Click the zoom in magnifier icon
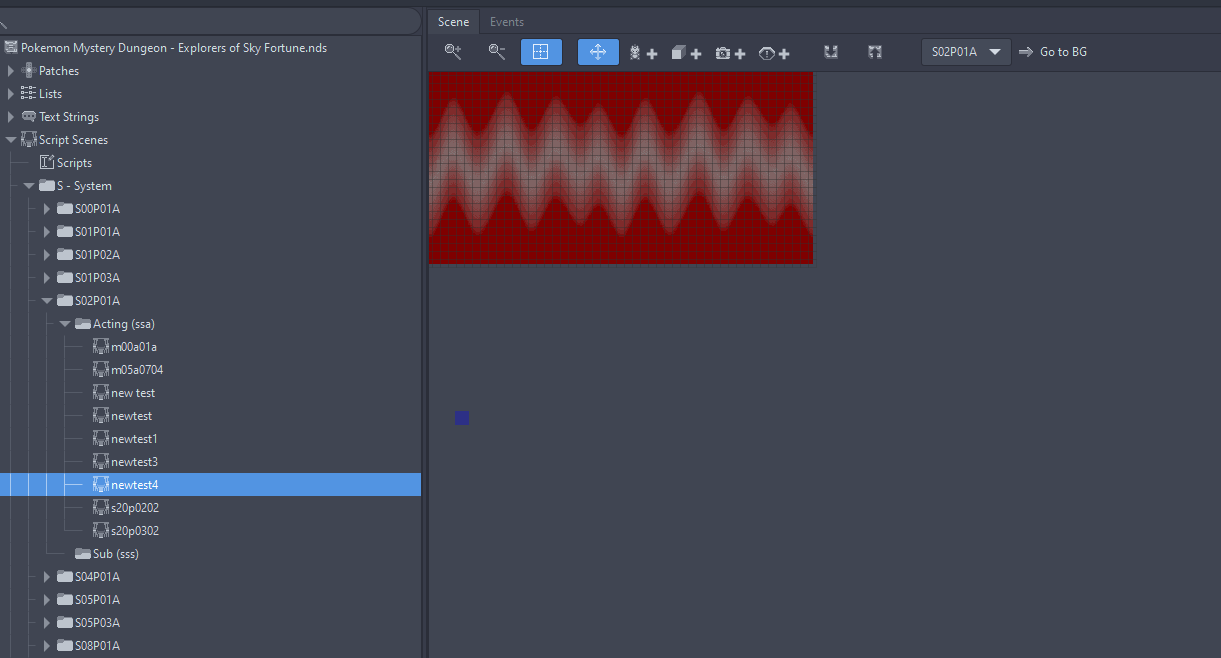 click(453, 52)
